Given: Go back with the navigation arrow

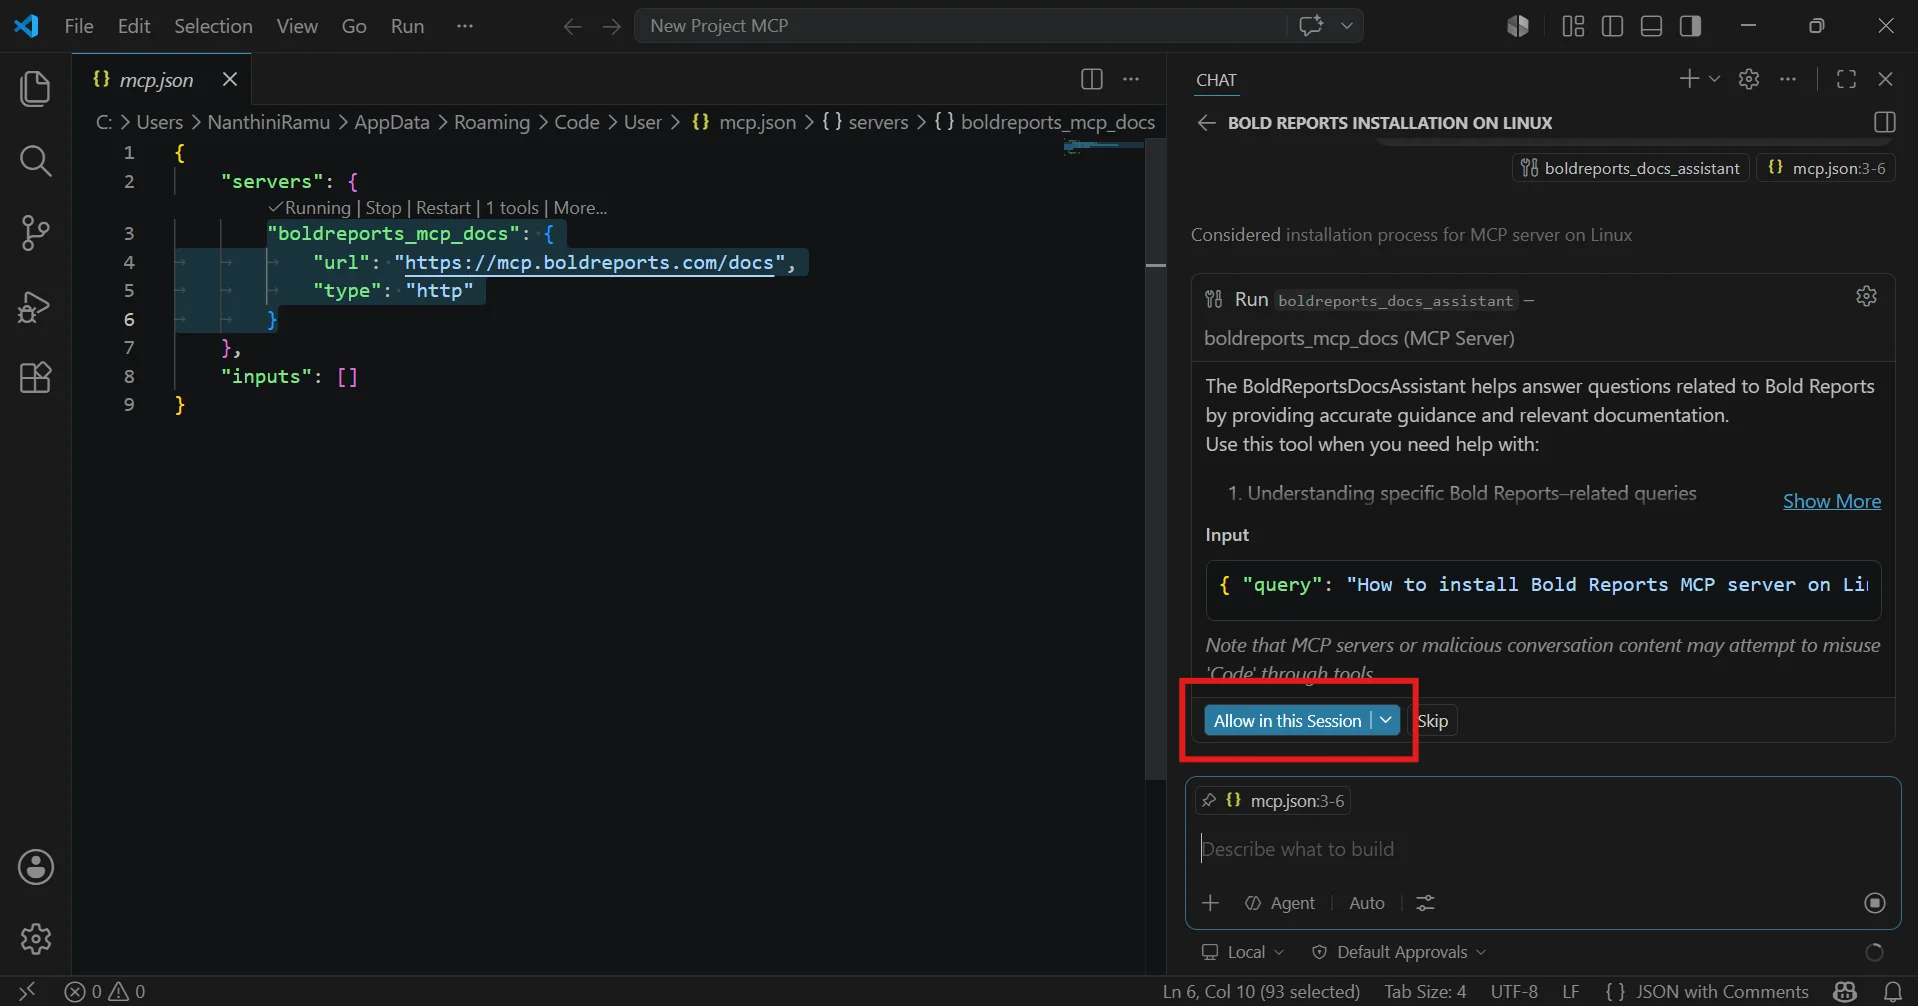Looking at the screenshot, I should click(572, 27).
